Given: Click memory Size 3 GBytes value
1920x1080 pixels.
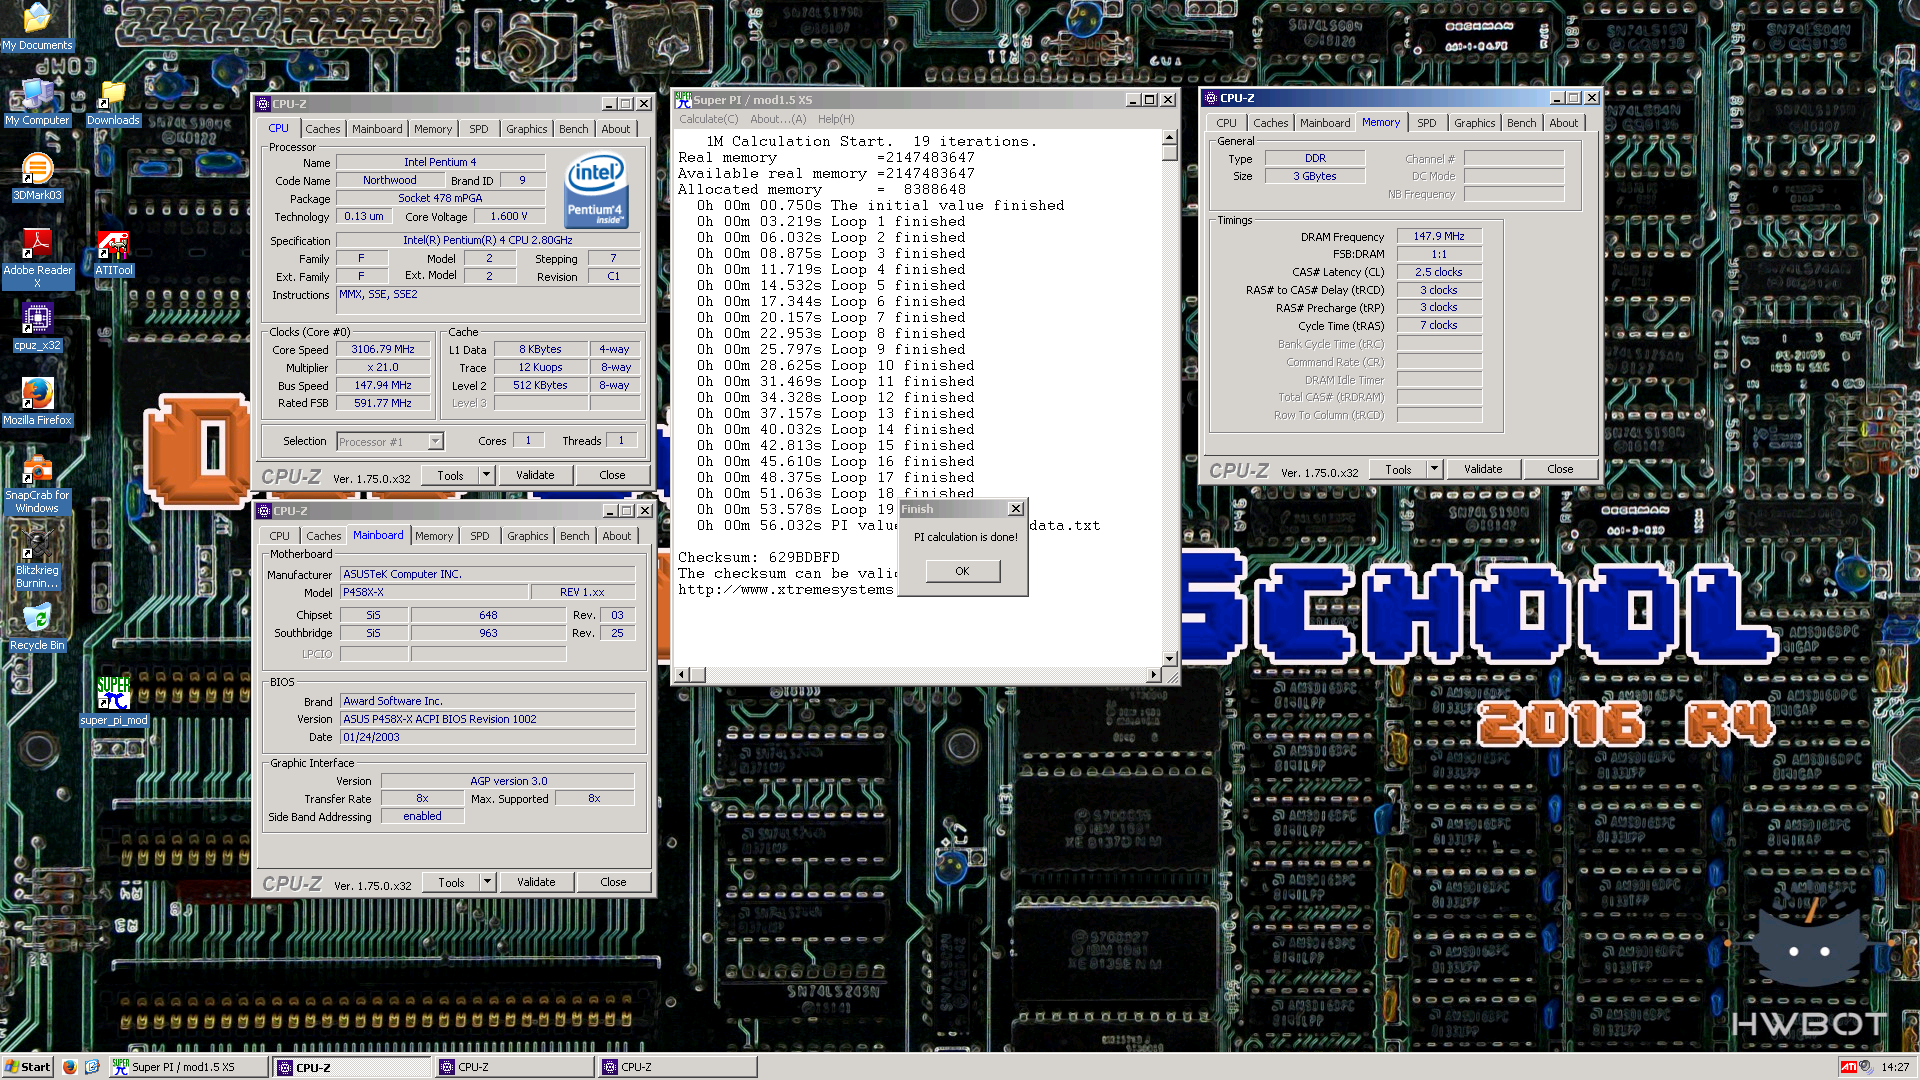Looking at the screenshot, I should (x=1314, y=176).
